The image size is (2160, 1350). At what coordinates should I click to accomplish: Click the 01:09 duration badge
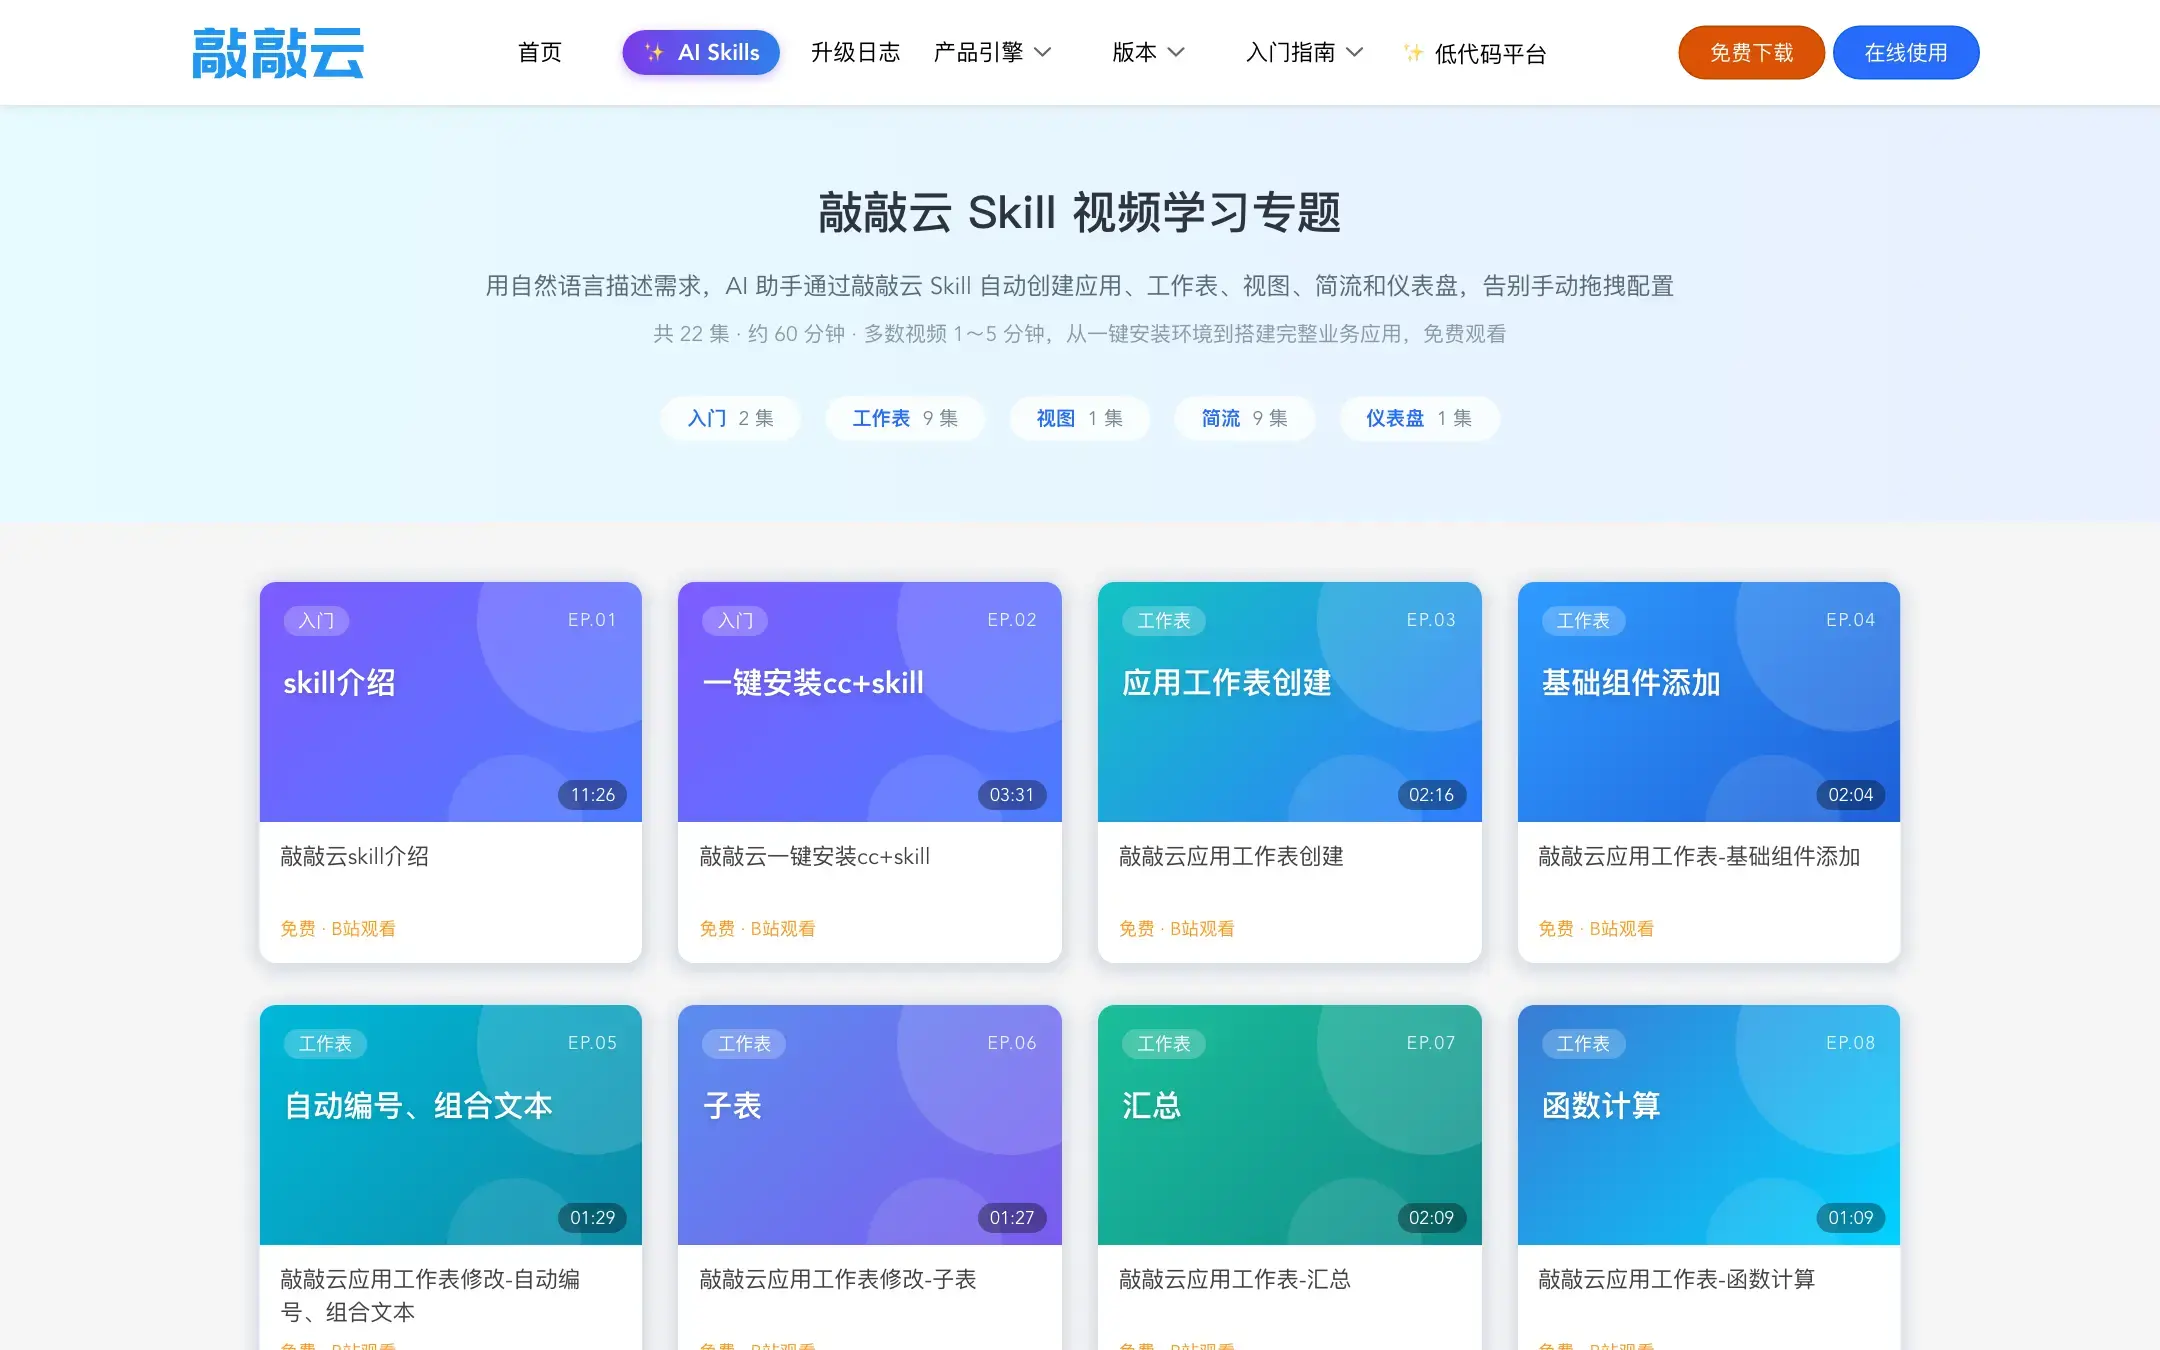1851,1218
